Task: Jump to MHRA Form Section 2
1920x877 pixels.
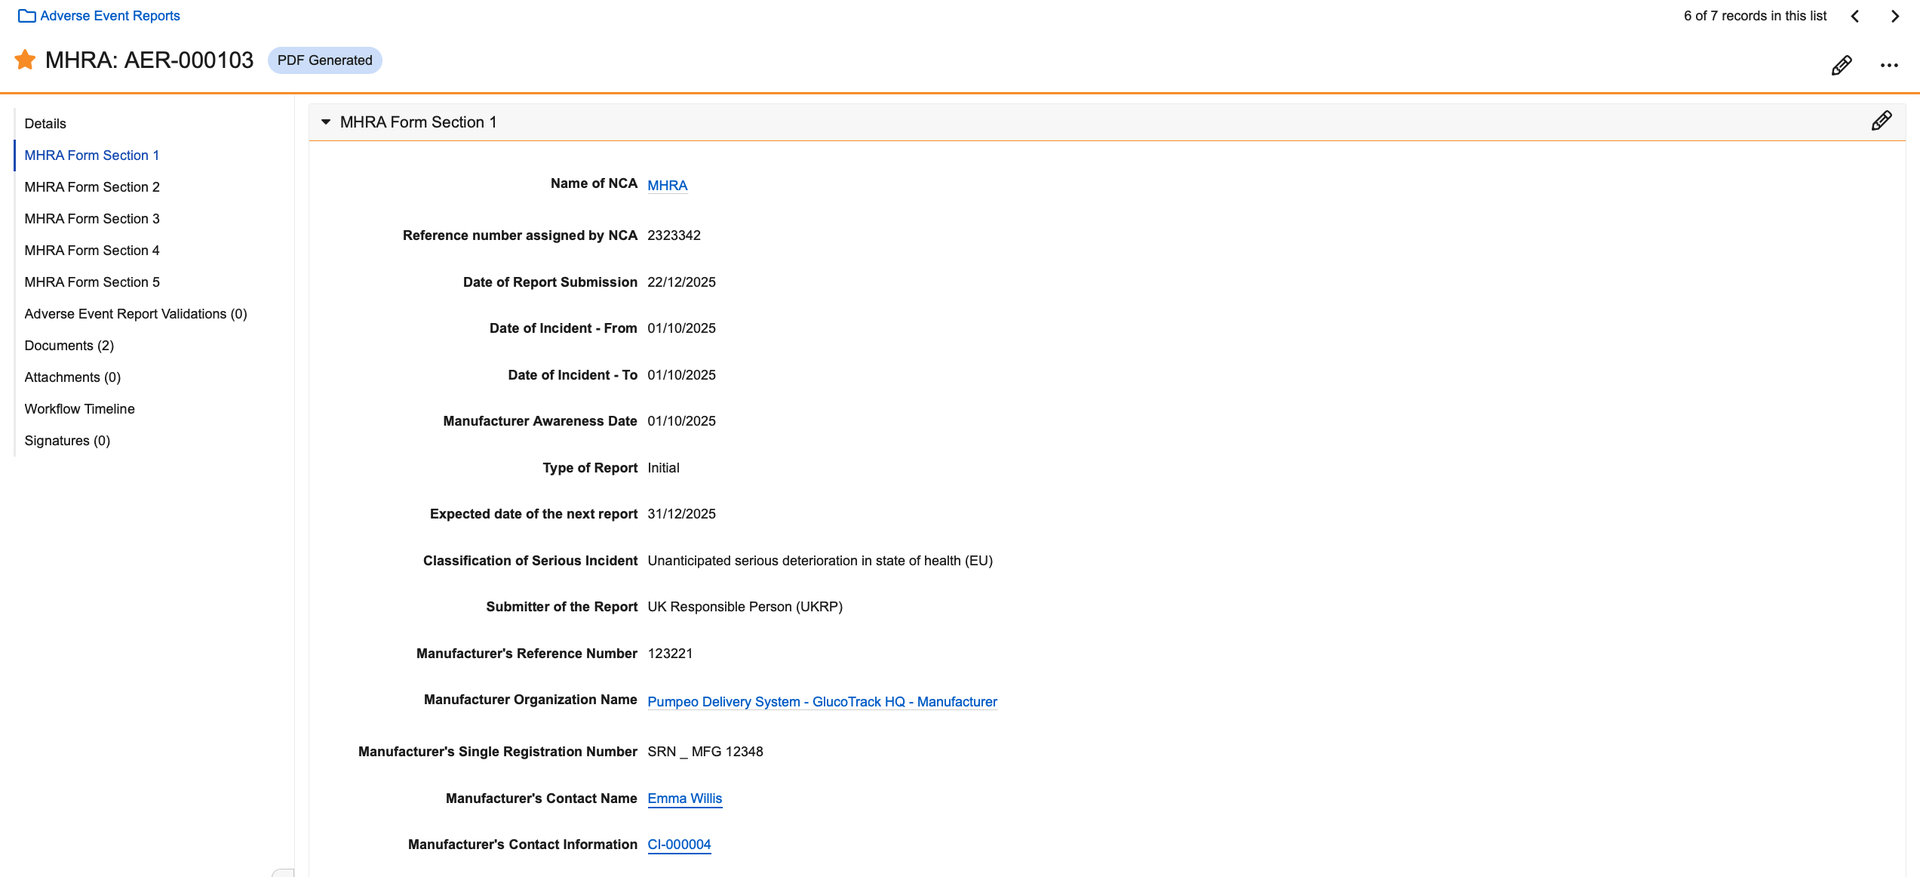Action: tap(92, 187)
